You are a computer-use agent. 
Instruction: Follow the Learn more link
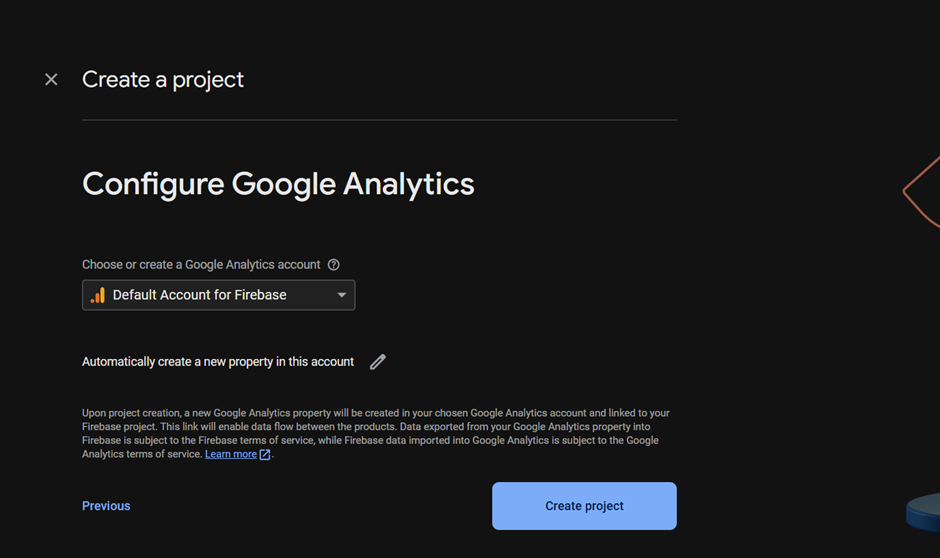point(231,454)
